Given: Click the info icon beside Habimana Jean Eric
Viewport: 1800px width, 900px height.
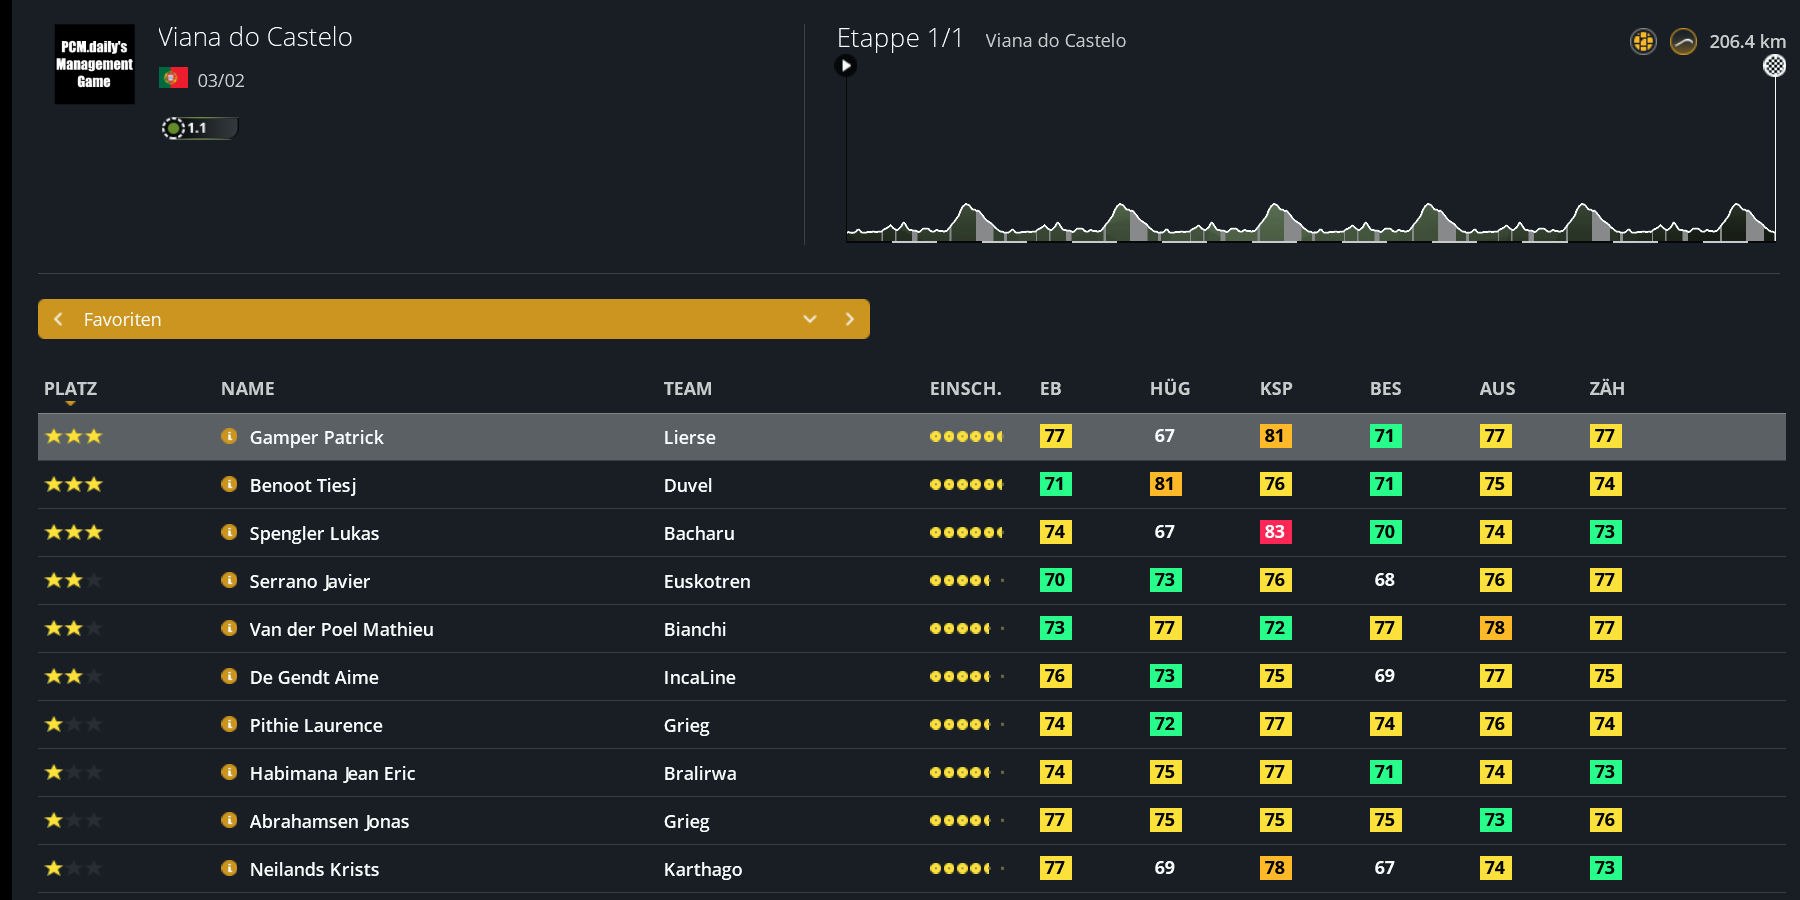Looking at the screenshot, I should click(x=229, y=772).
